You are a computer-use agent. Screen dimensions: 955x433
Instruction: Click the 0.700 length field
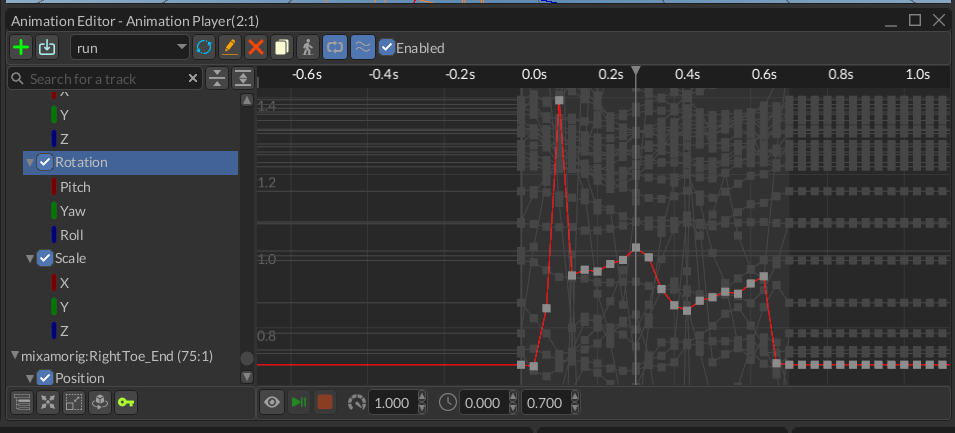(x=544, y=403)
